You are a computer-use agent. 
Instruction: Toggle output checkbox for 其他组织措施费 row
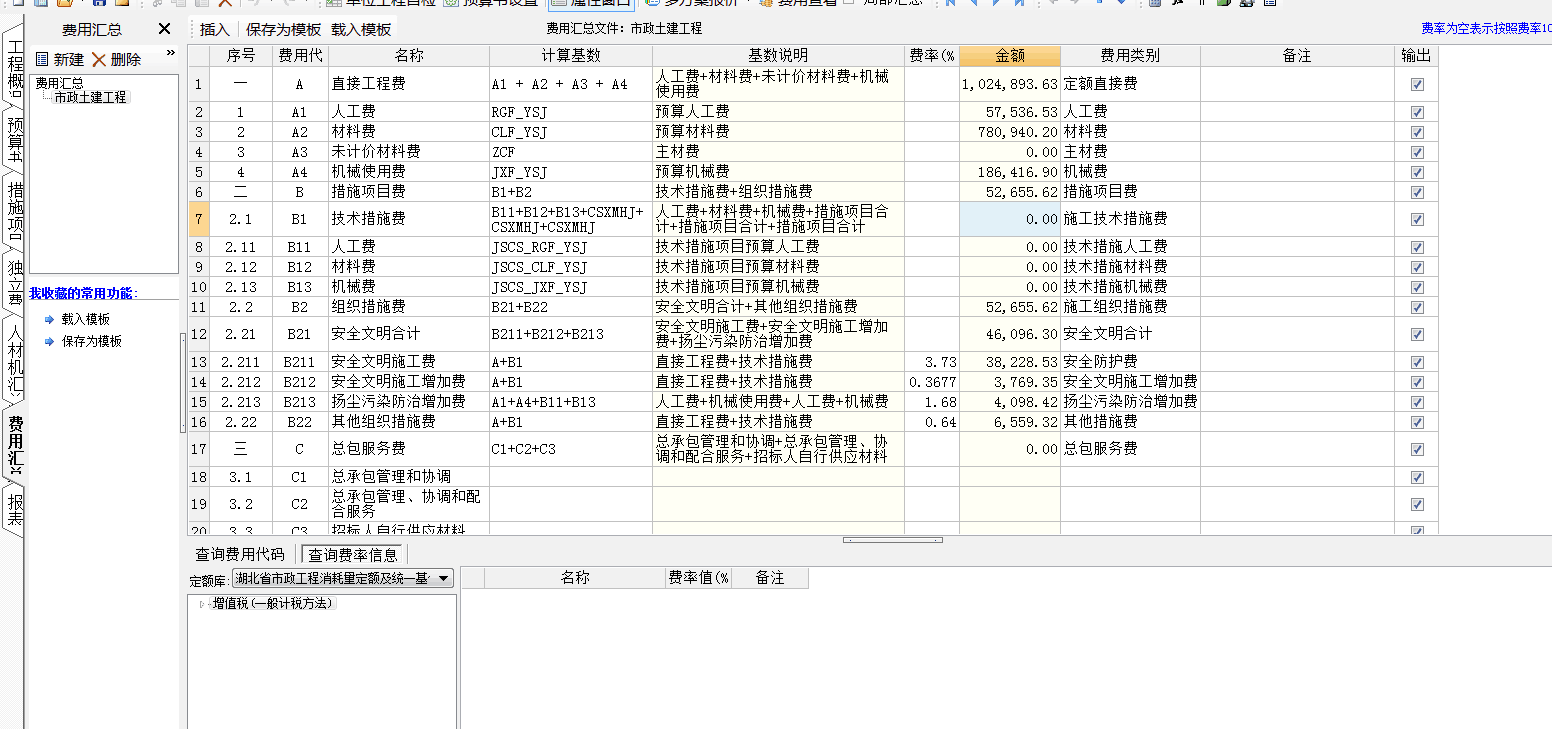pos(1417,422)
